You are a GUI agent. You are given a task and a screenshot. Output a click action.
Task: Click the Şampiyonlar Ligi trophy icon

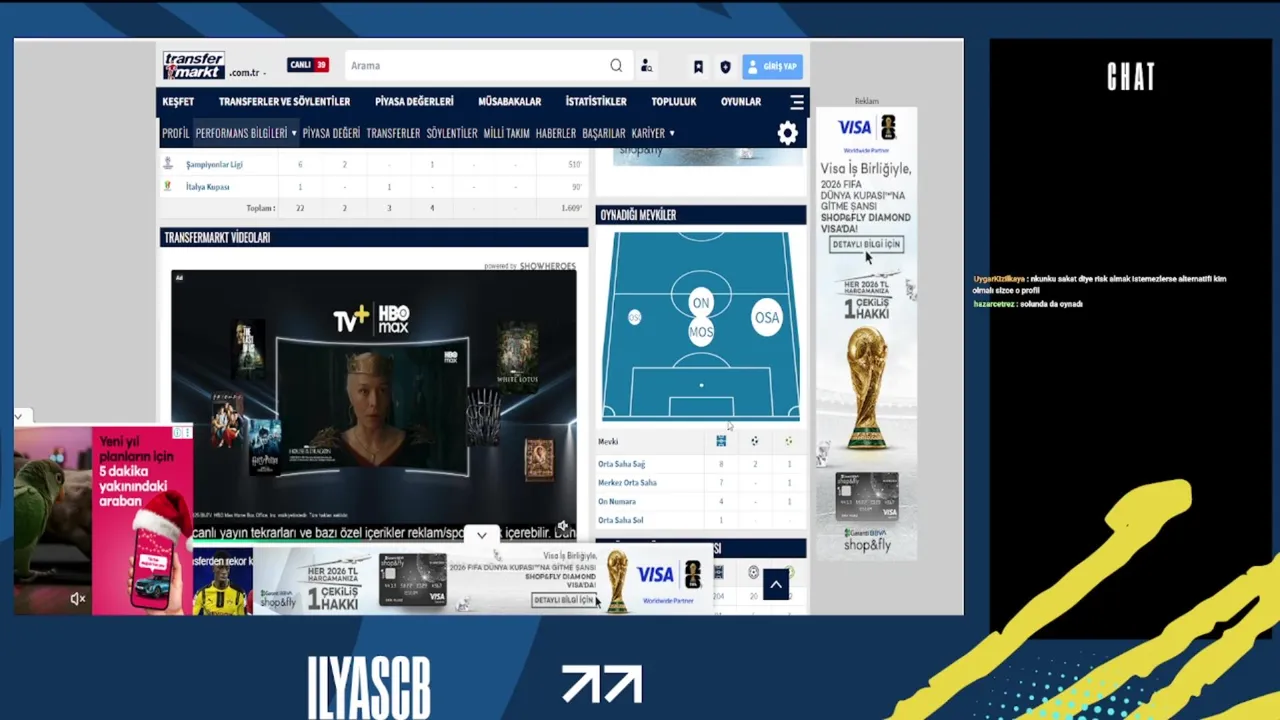(x=168, y=163)
